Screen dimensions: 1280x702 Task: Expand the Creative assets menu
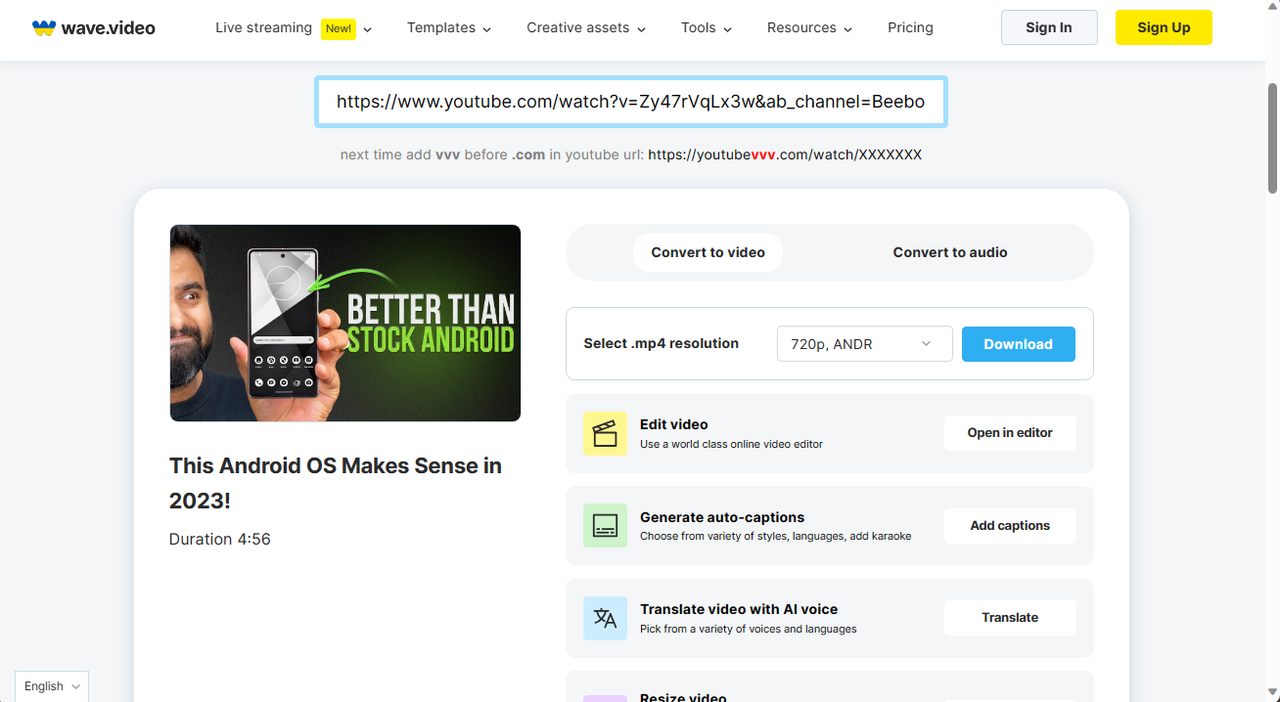pyautogui.click(x=586, y=28)
